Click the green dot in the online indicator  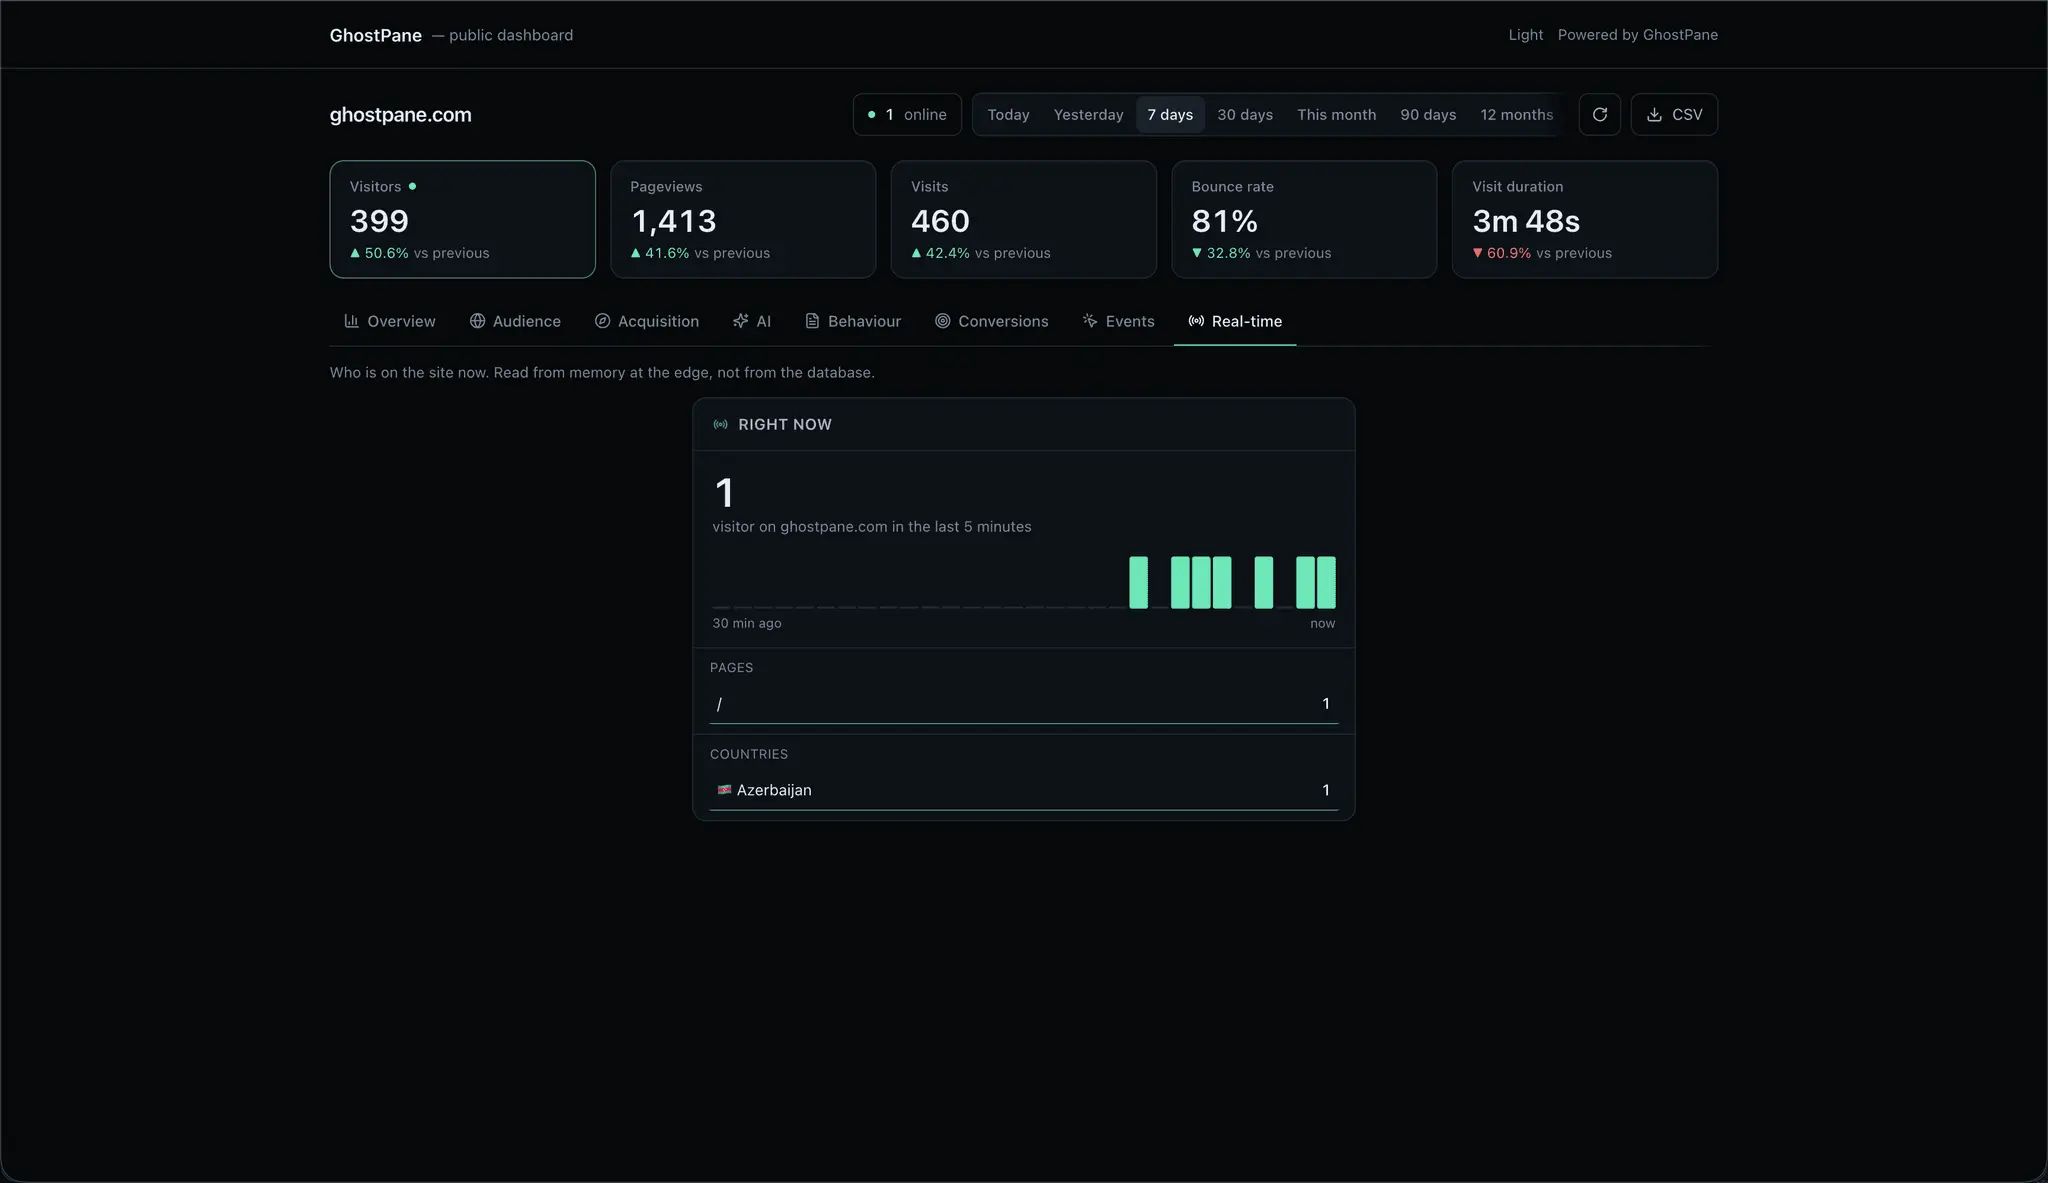pyautogui.click(x=871, y=115)
